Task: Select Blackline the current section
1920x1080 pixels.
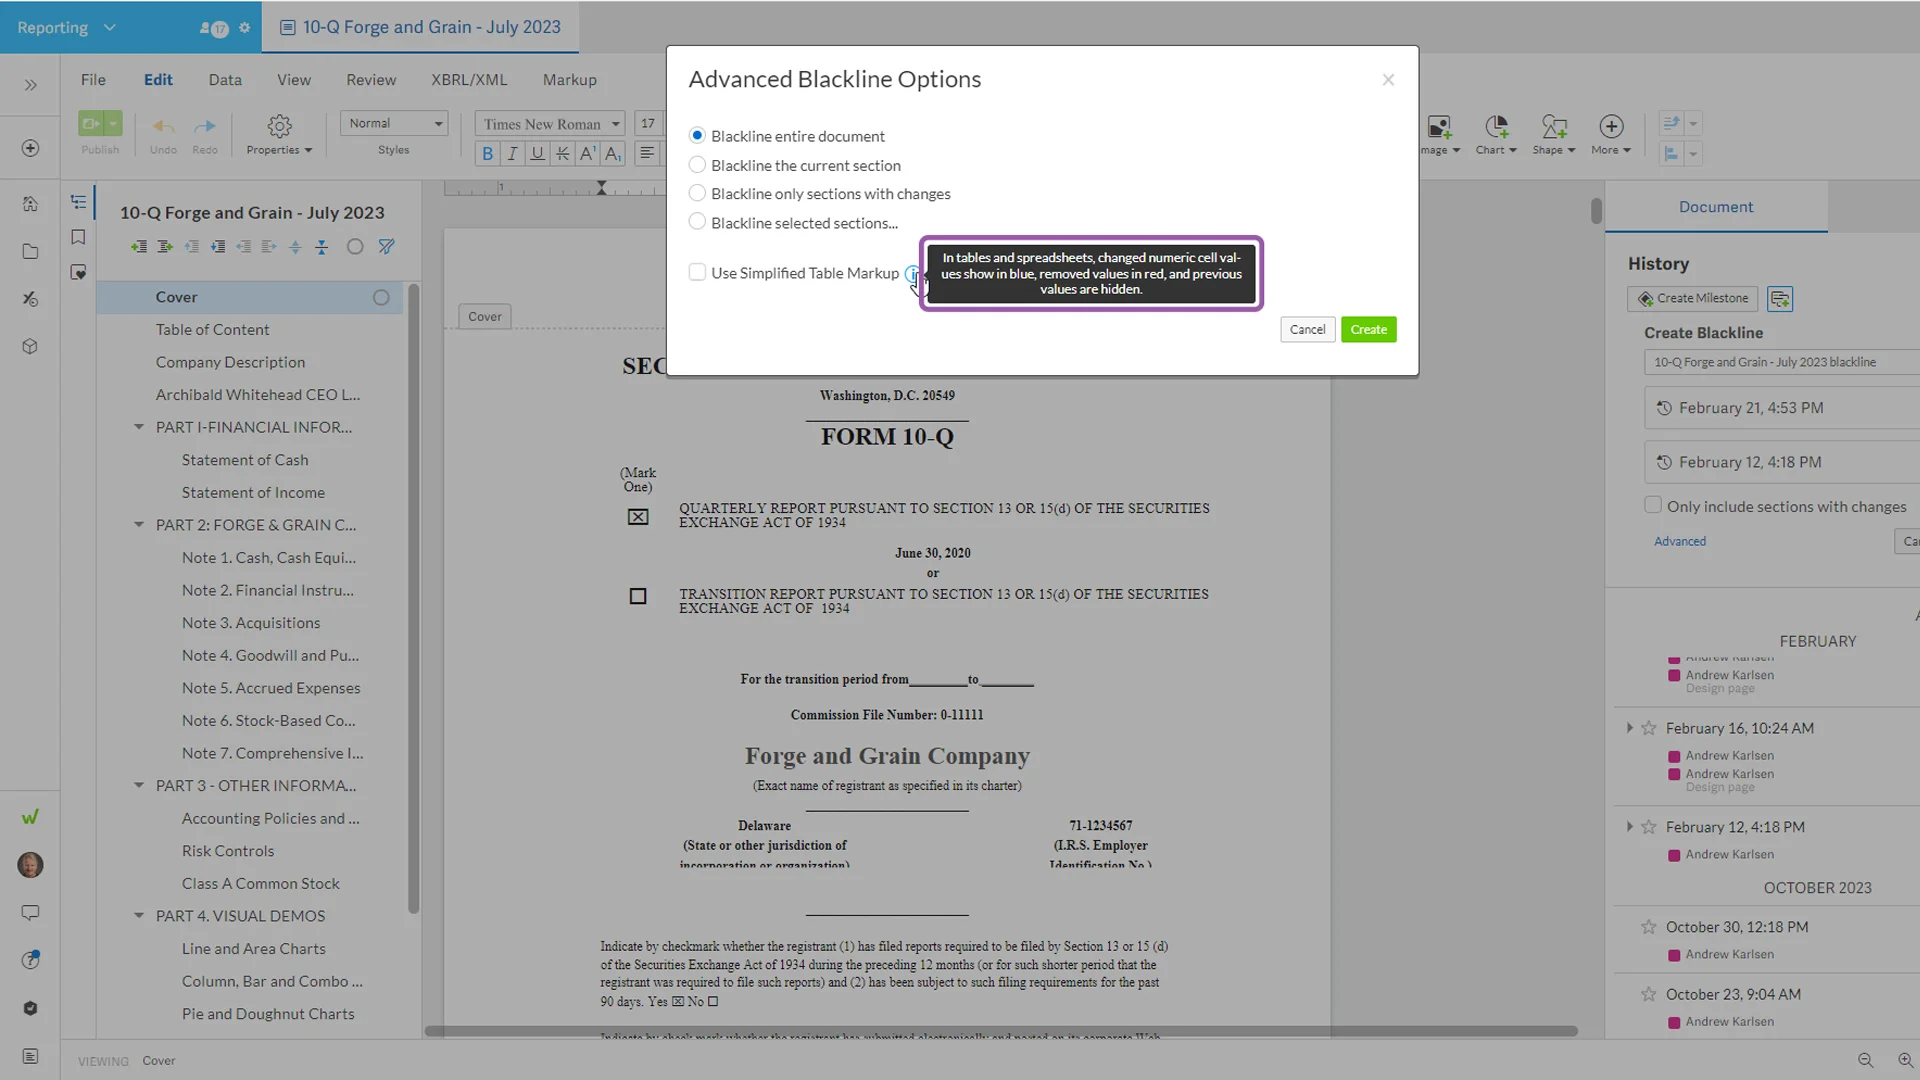Action: [x=697, y=165]
